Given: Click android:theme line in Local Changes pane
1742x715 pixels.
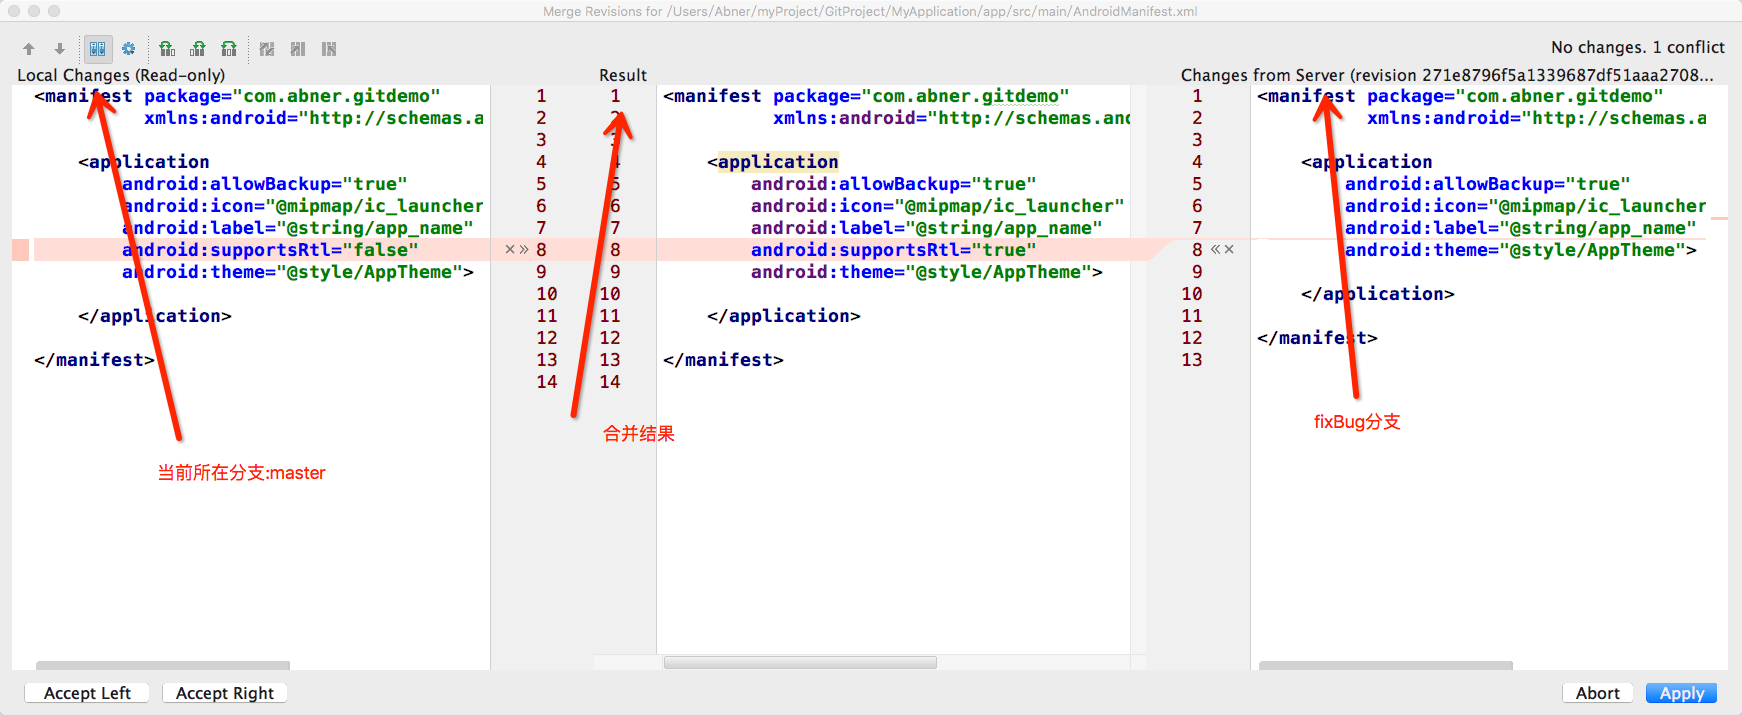Looking at the screenshot, I should click(298, 272).
